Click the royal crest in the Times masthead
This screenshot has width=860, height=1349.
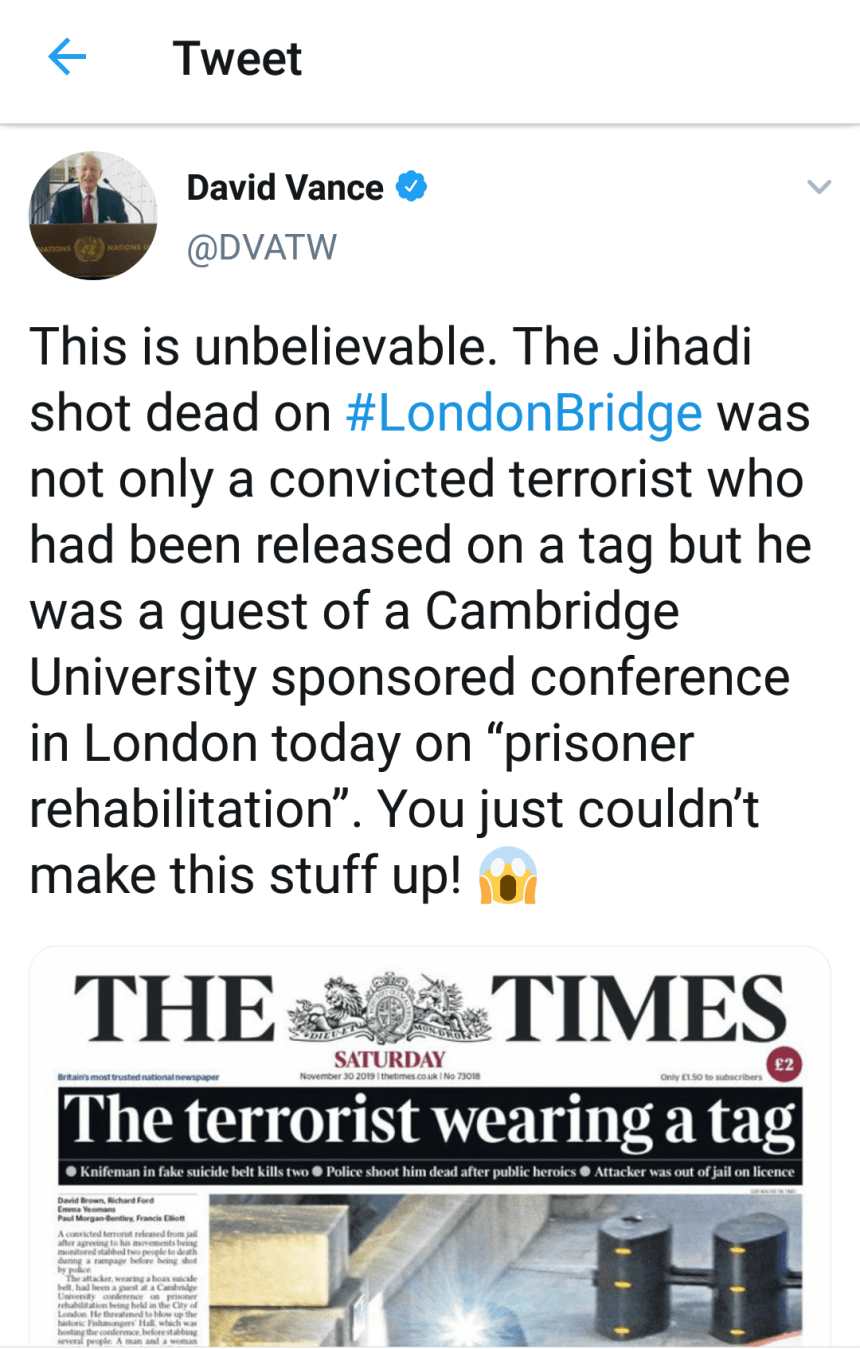385,1007
